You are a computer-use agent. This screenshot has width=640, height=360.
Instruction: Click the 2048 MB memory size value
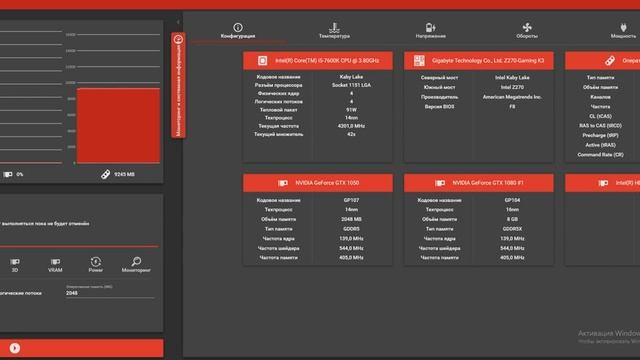tap(351, 219)
